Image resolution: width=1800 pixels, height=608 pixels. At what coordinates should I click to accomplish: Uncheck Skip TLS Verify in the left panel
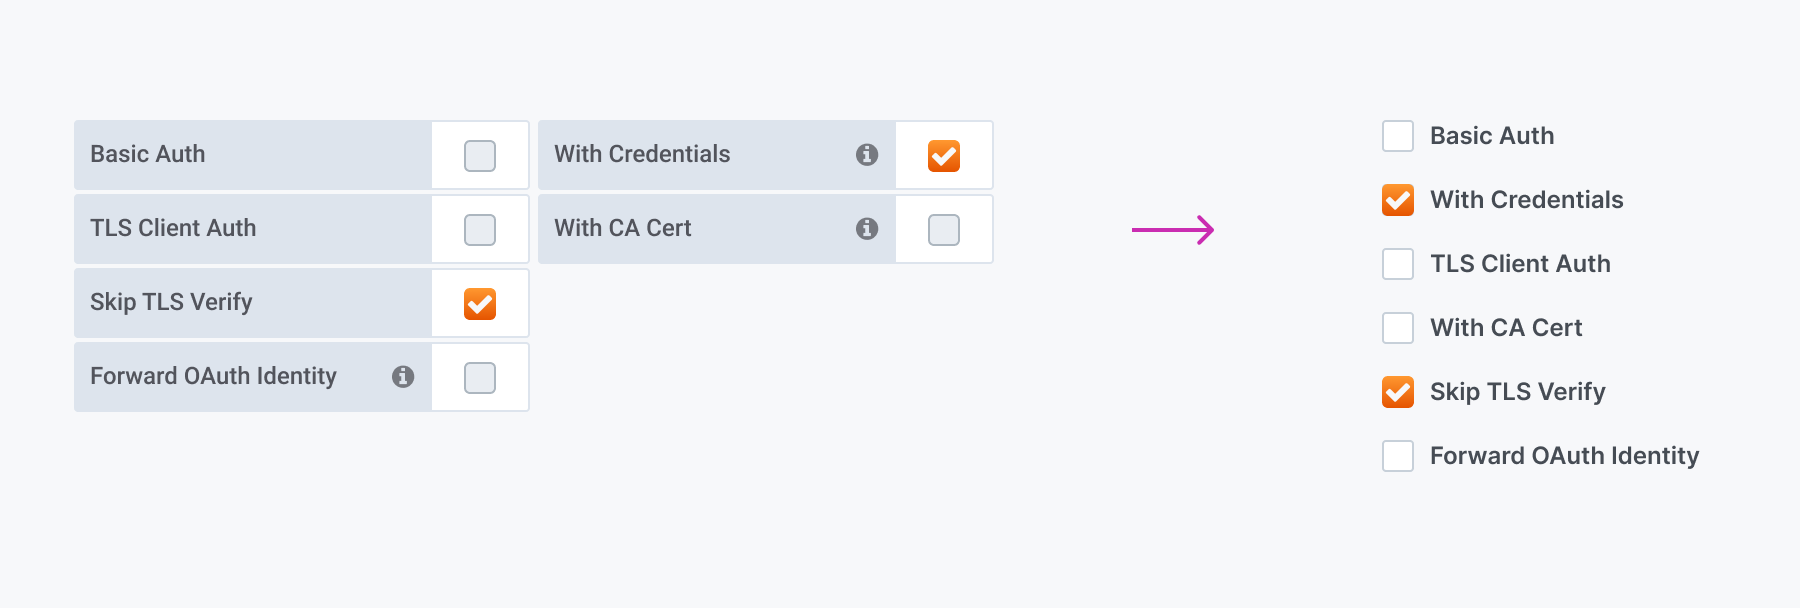[479, 302]
